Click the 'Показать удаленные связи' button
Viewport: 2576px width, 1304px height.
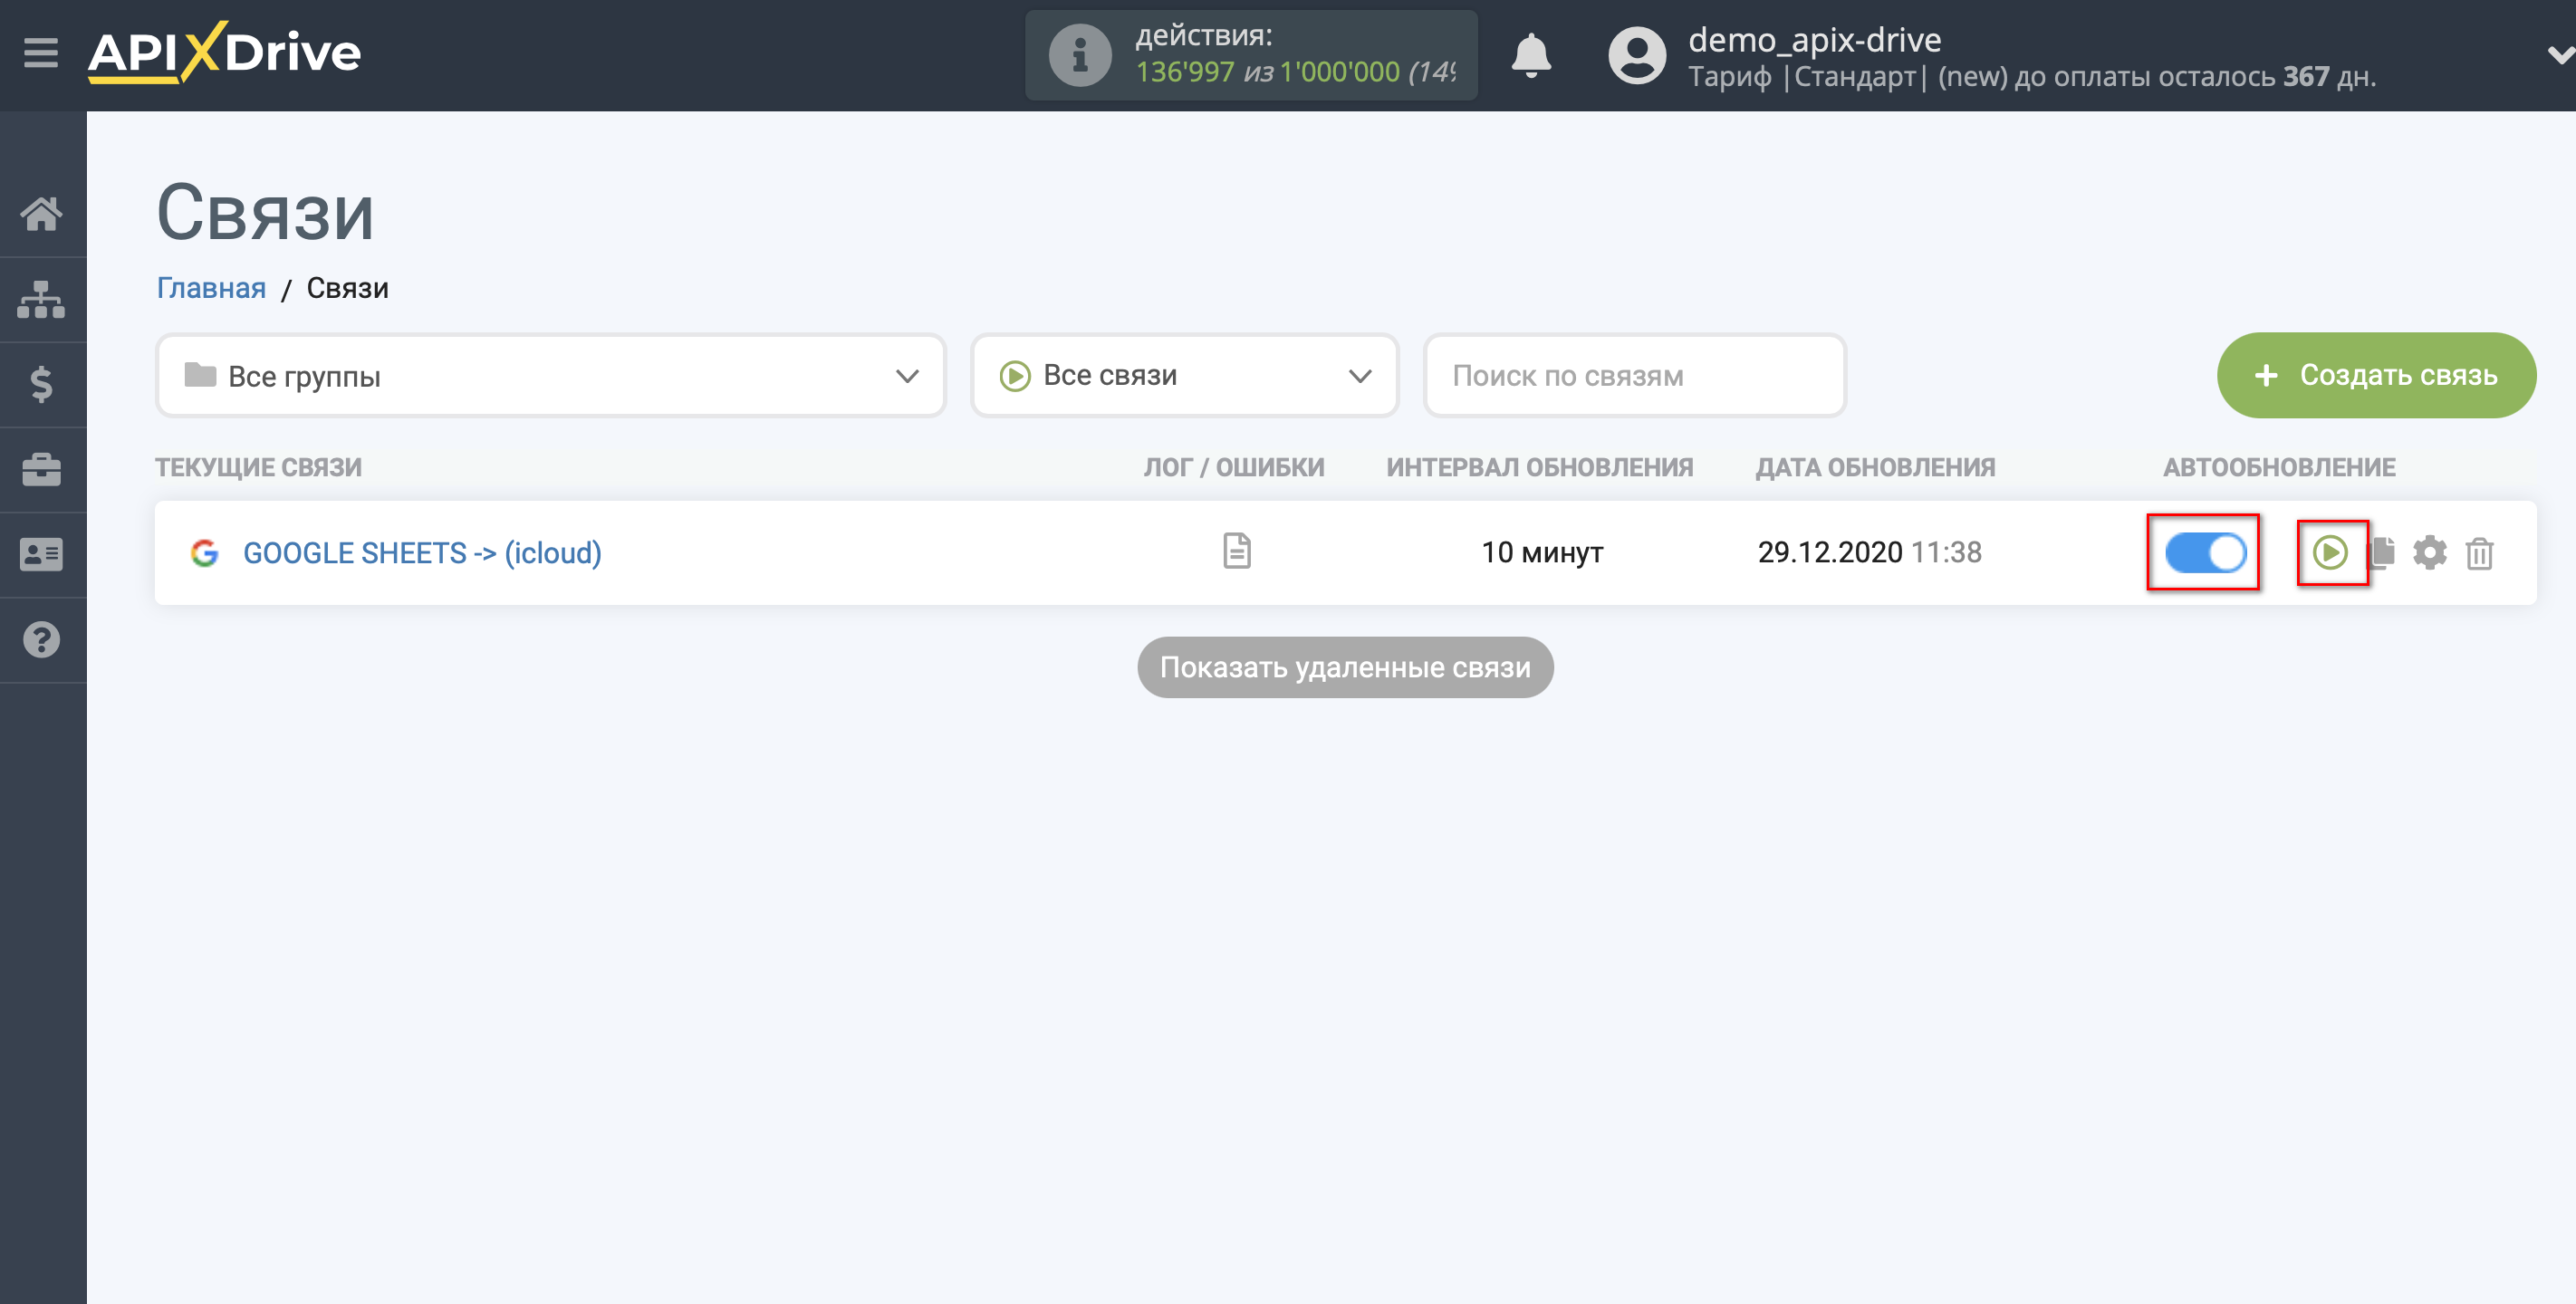tap(1345, 667)
